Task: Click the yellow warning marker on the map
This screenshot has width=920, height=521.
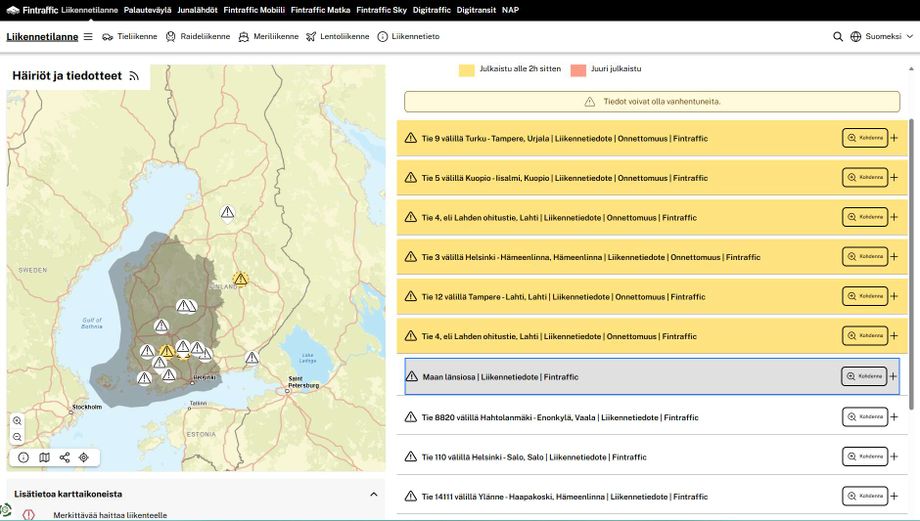Action: coord(240,279)
